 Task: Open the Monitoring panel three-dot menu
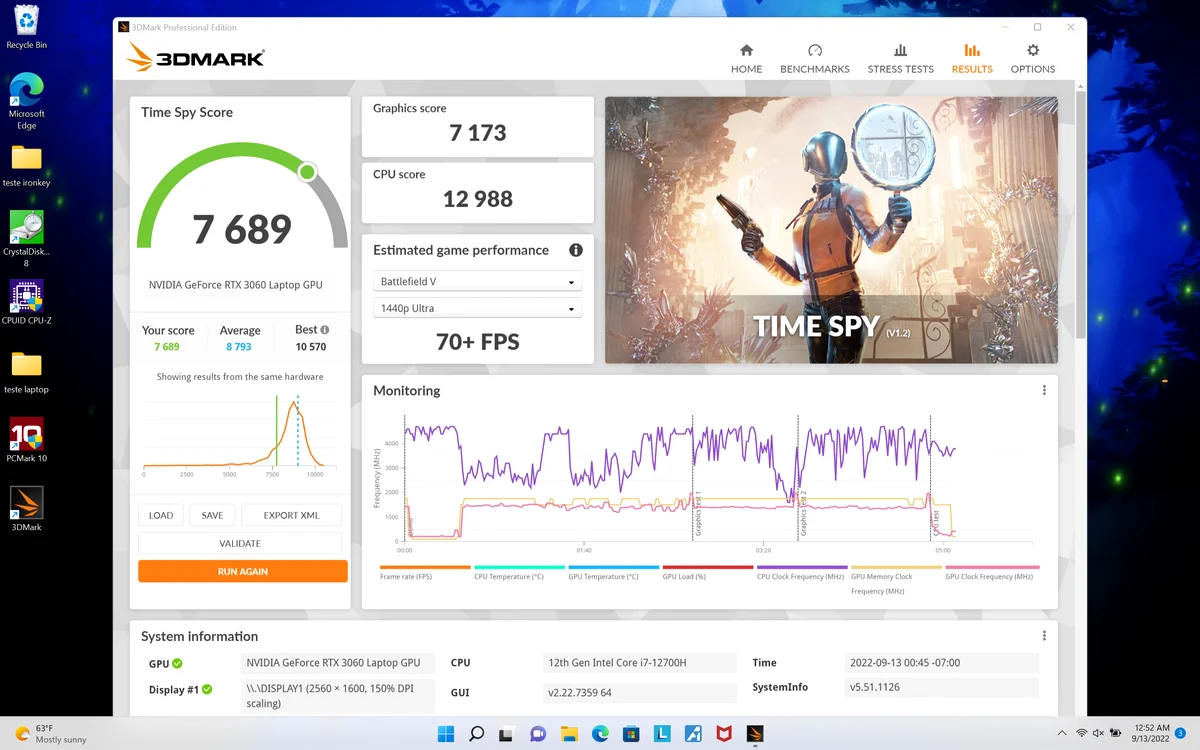pos(1044,390)
